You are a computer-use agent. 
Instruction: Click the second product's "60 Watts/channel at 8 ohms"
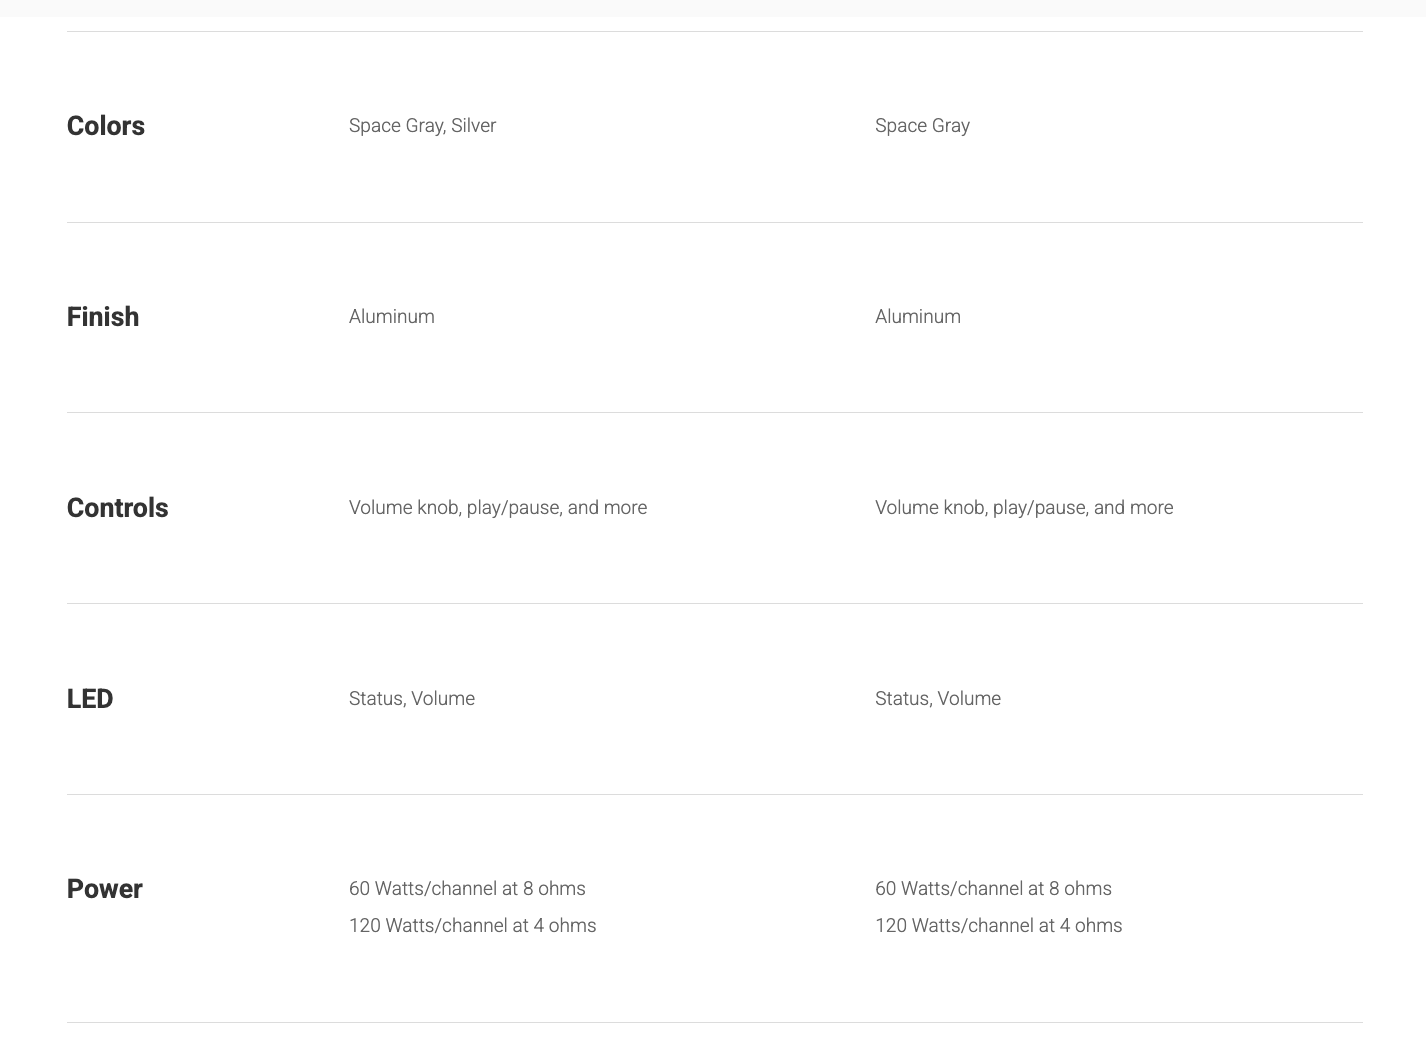[993, 889]
